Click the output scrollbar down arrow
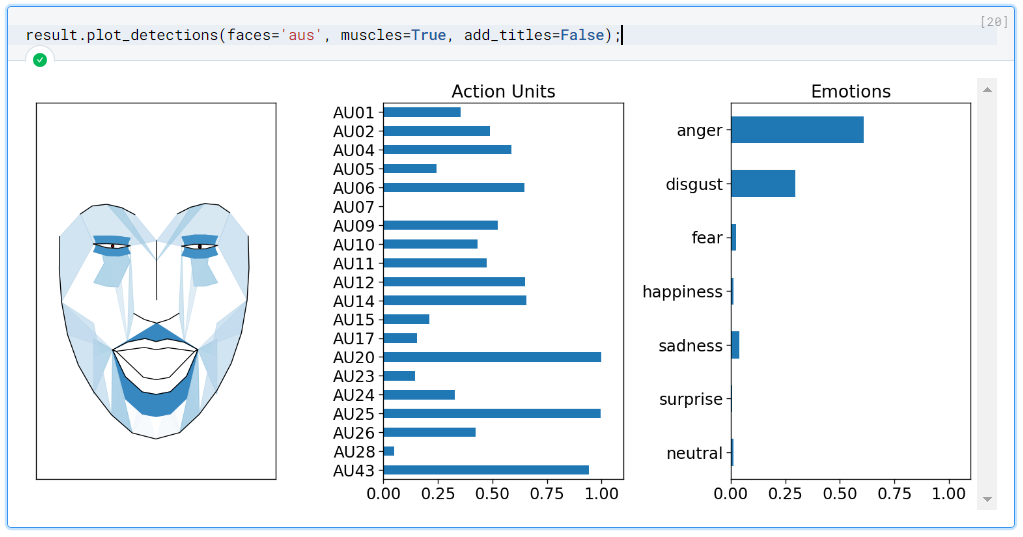Image resolution: width=1023 pixels, height=537 pixels. pyautogui.click(x=987, y=498)
